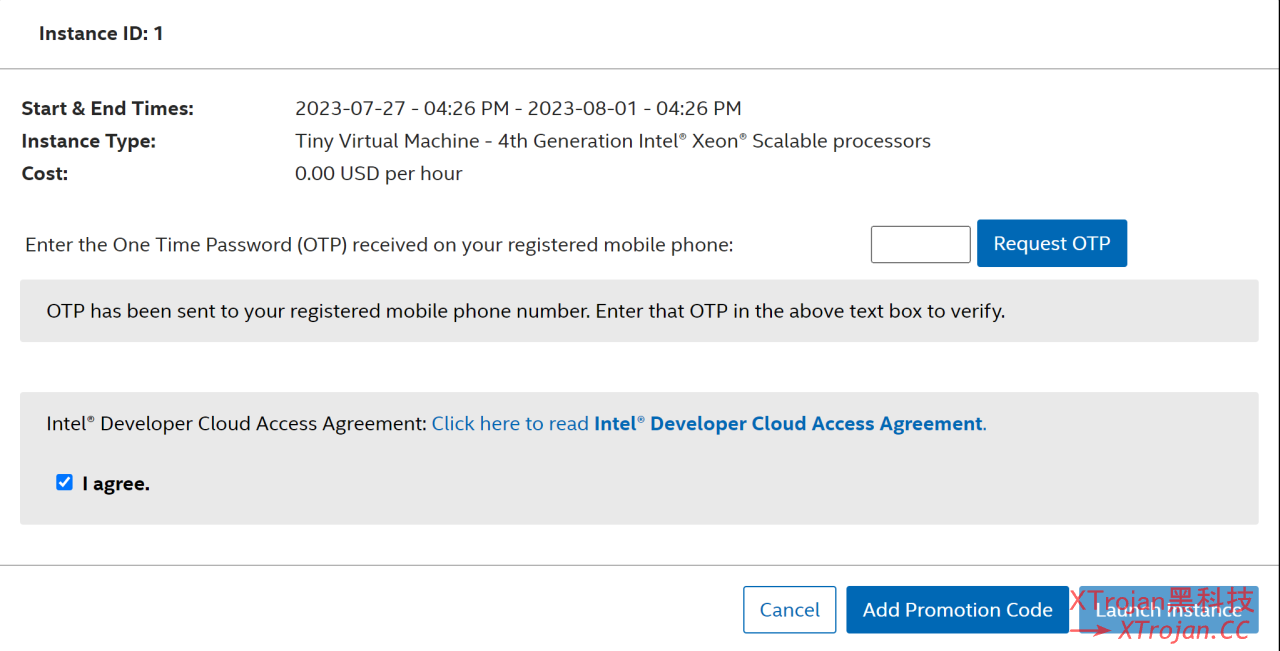1280x651 pixels.
Task: Cancel the instance dialog
Action: coord(790,609)
